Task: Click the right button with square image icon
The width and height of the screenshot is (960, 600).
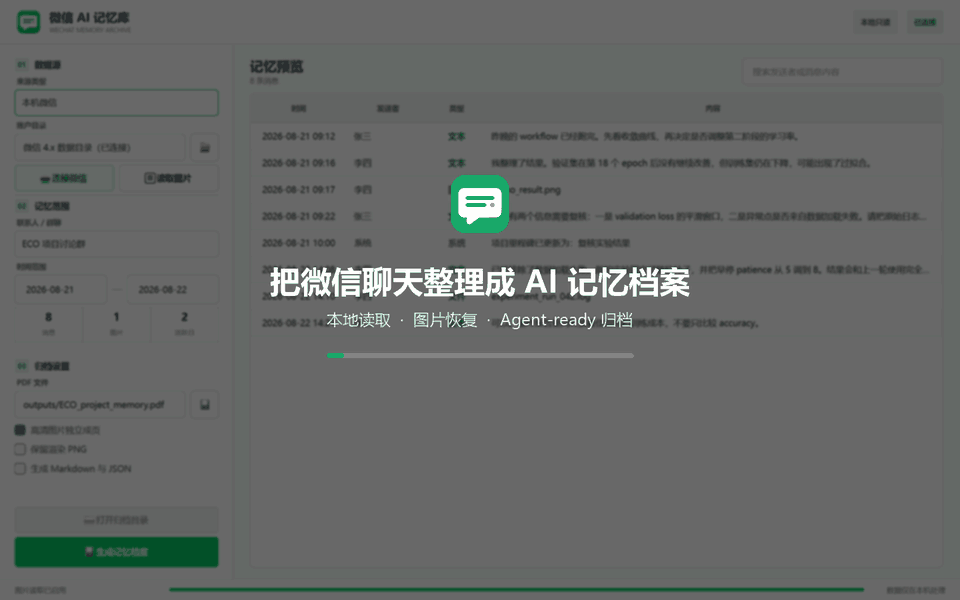Action: (x=168, y=178)
